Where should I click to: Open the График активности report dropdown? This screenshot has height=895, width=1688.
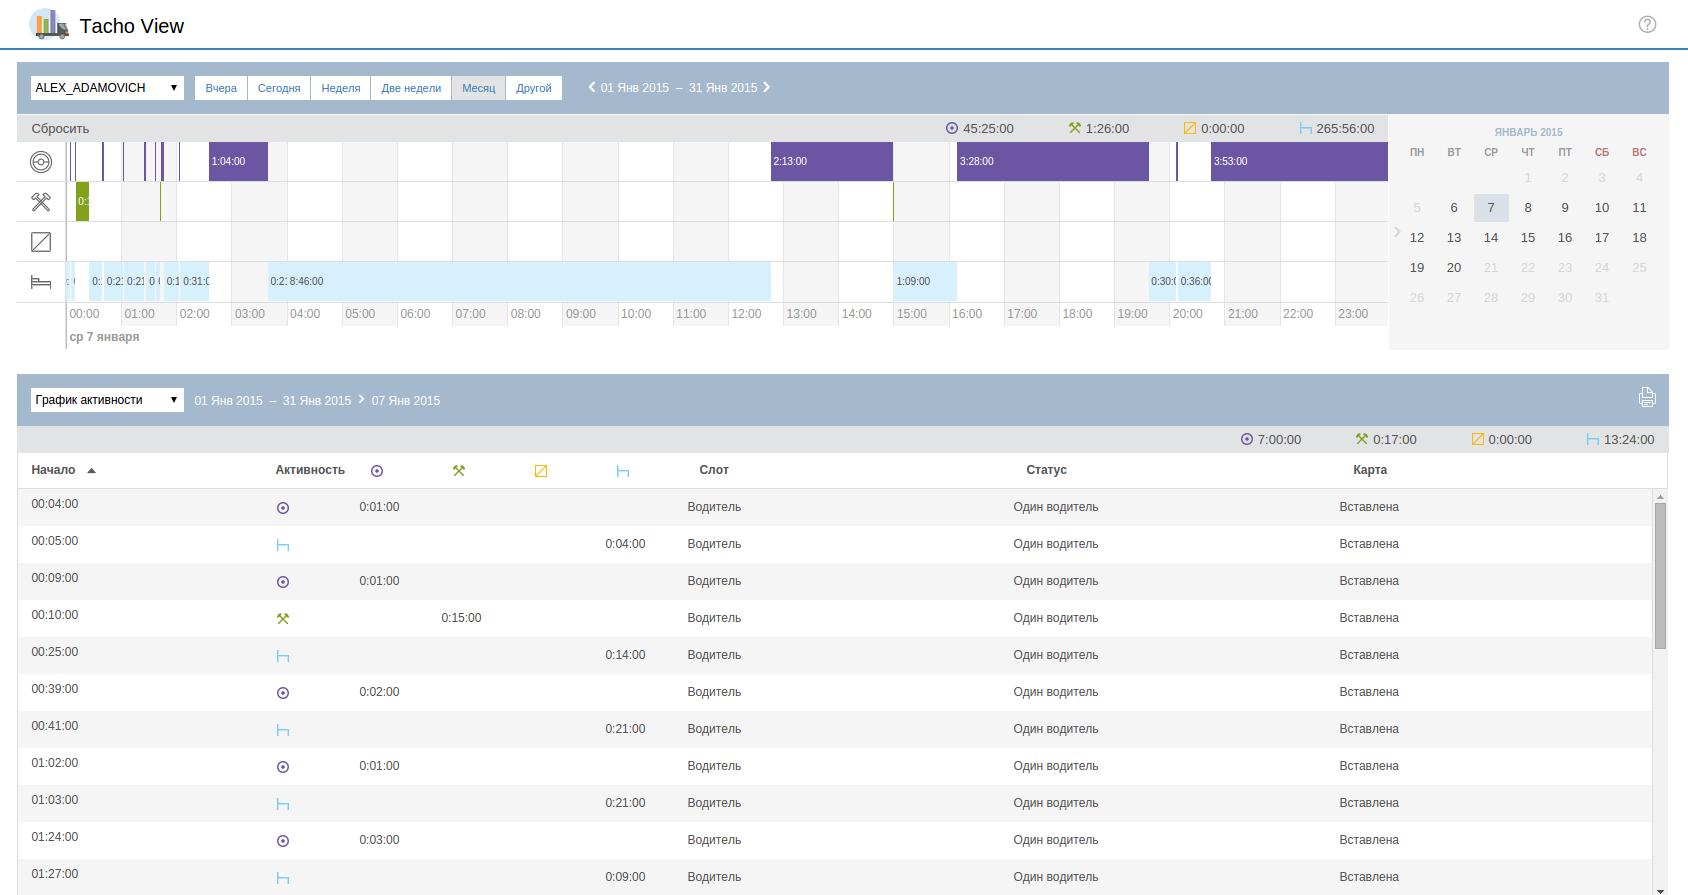coord(107,400)
